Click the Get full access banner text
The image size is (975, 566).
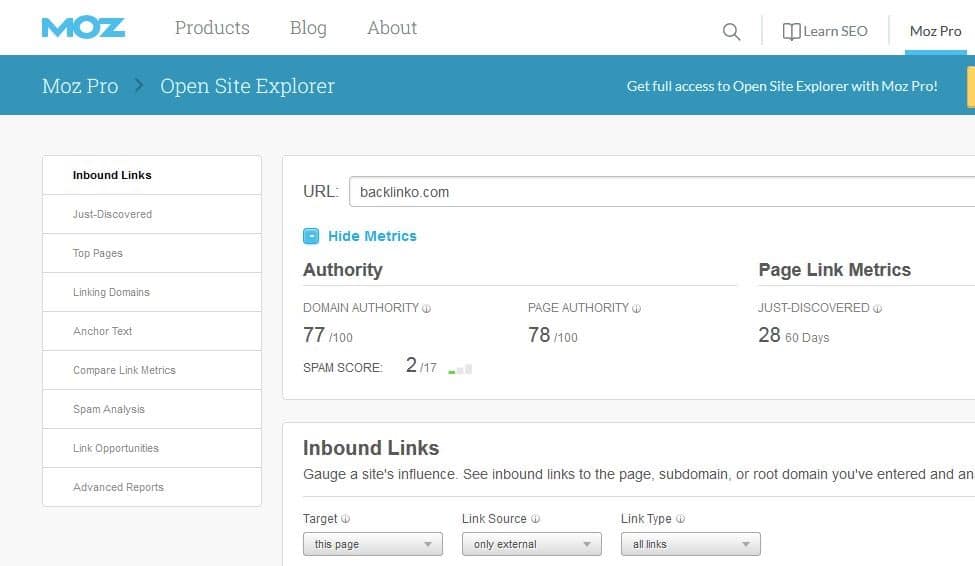782,86
